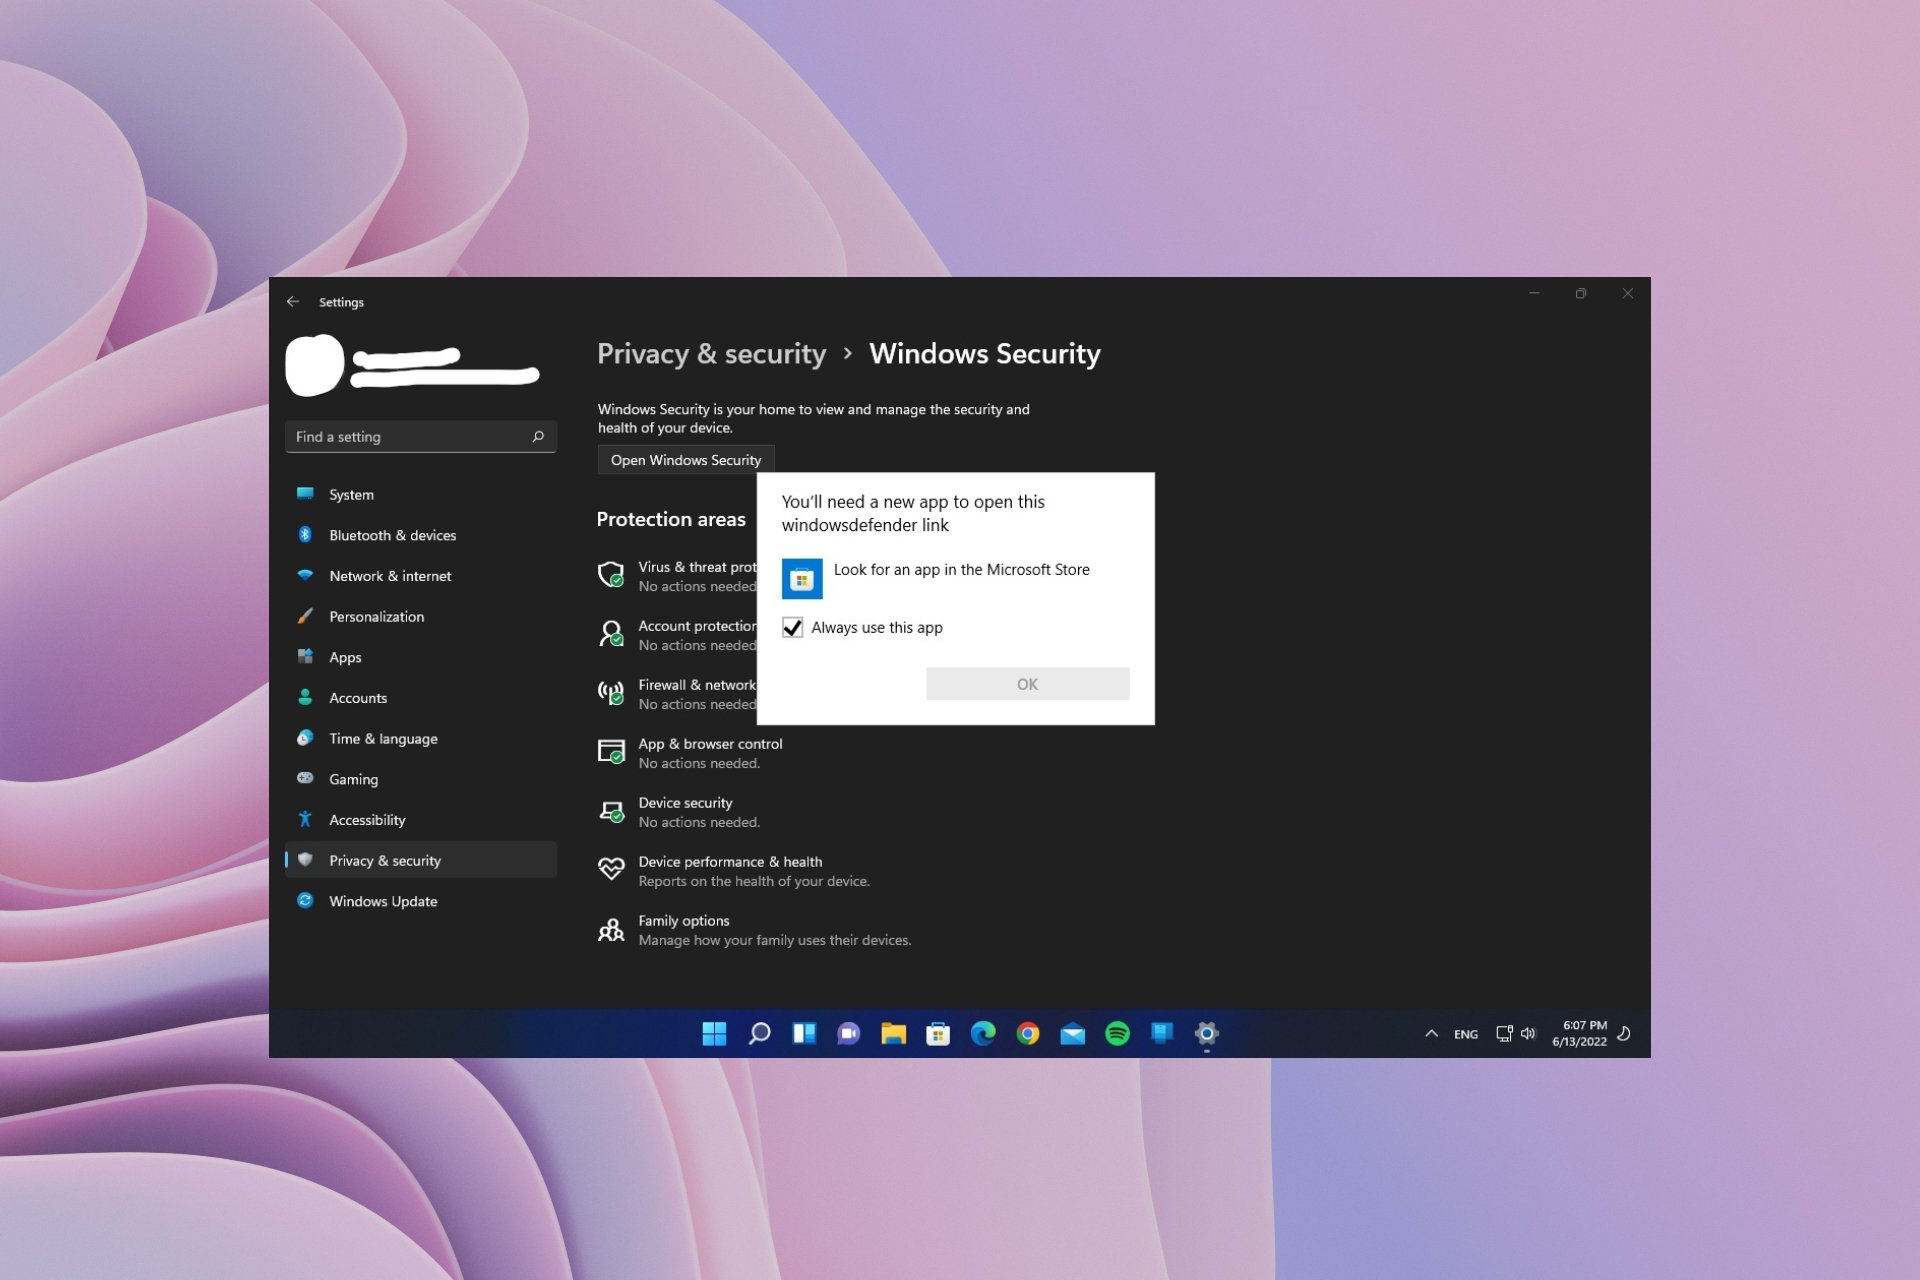Open Windows Update settings
Viewport: 1920px width, 1280px height.
420,901
